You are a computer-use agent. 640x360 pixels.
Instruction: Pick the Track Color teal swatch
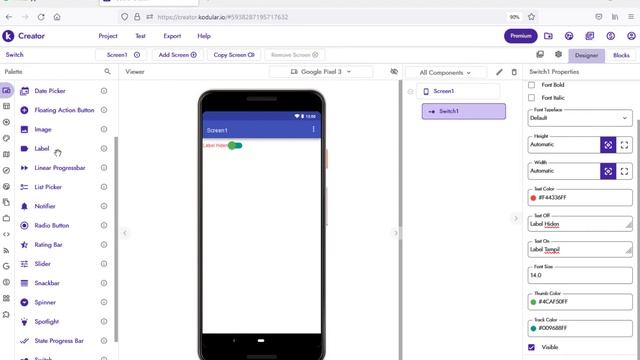pyautogui.click(x=533, y=329)
